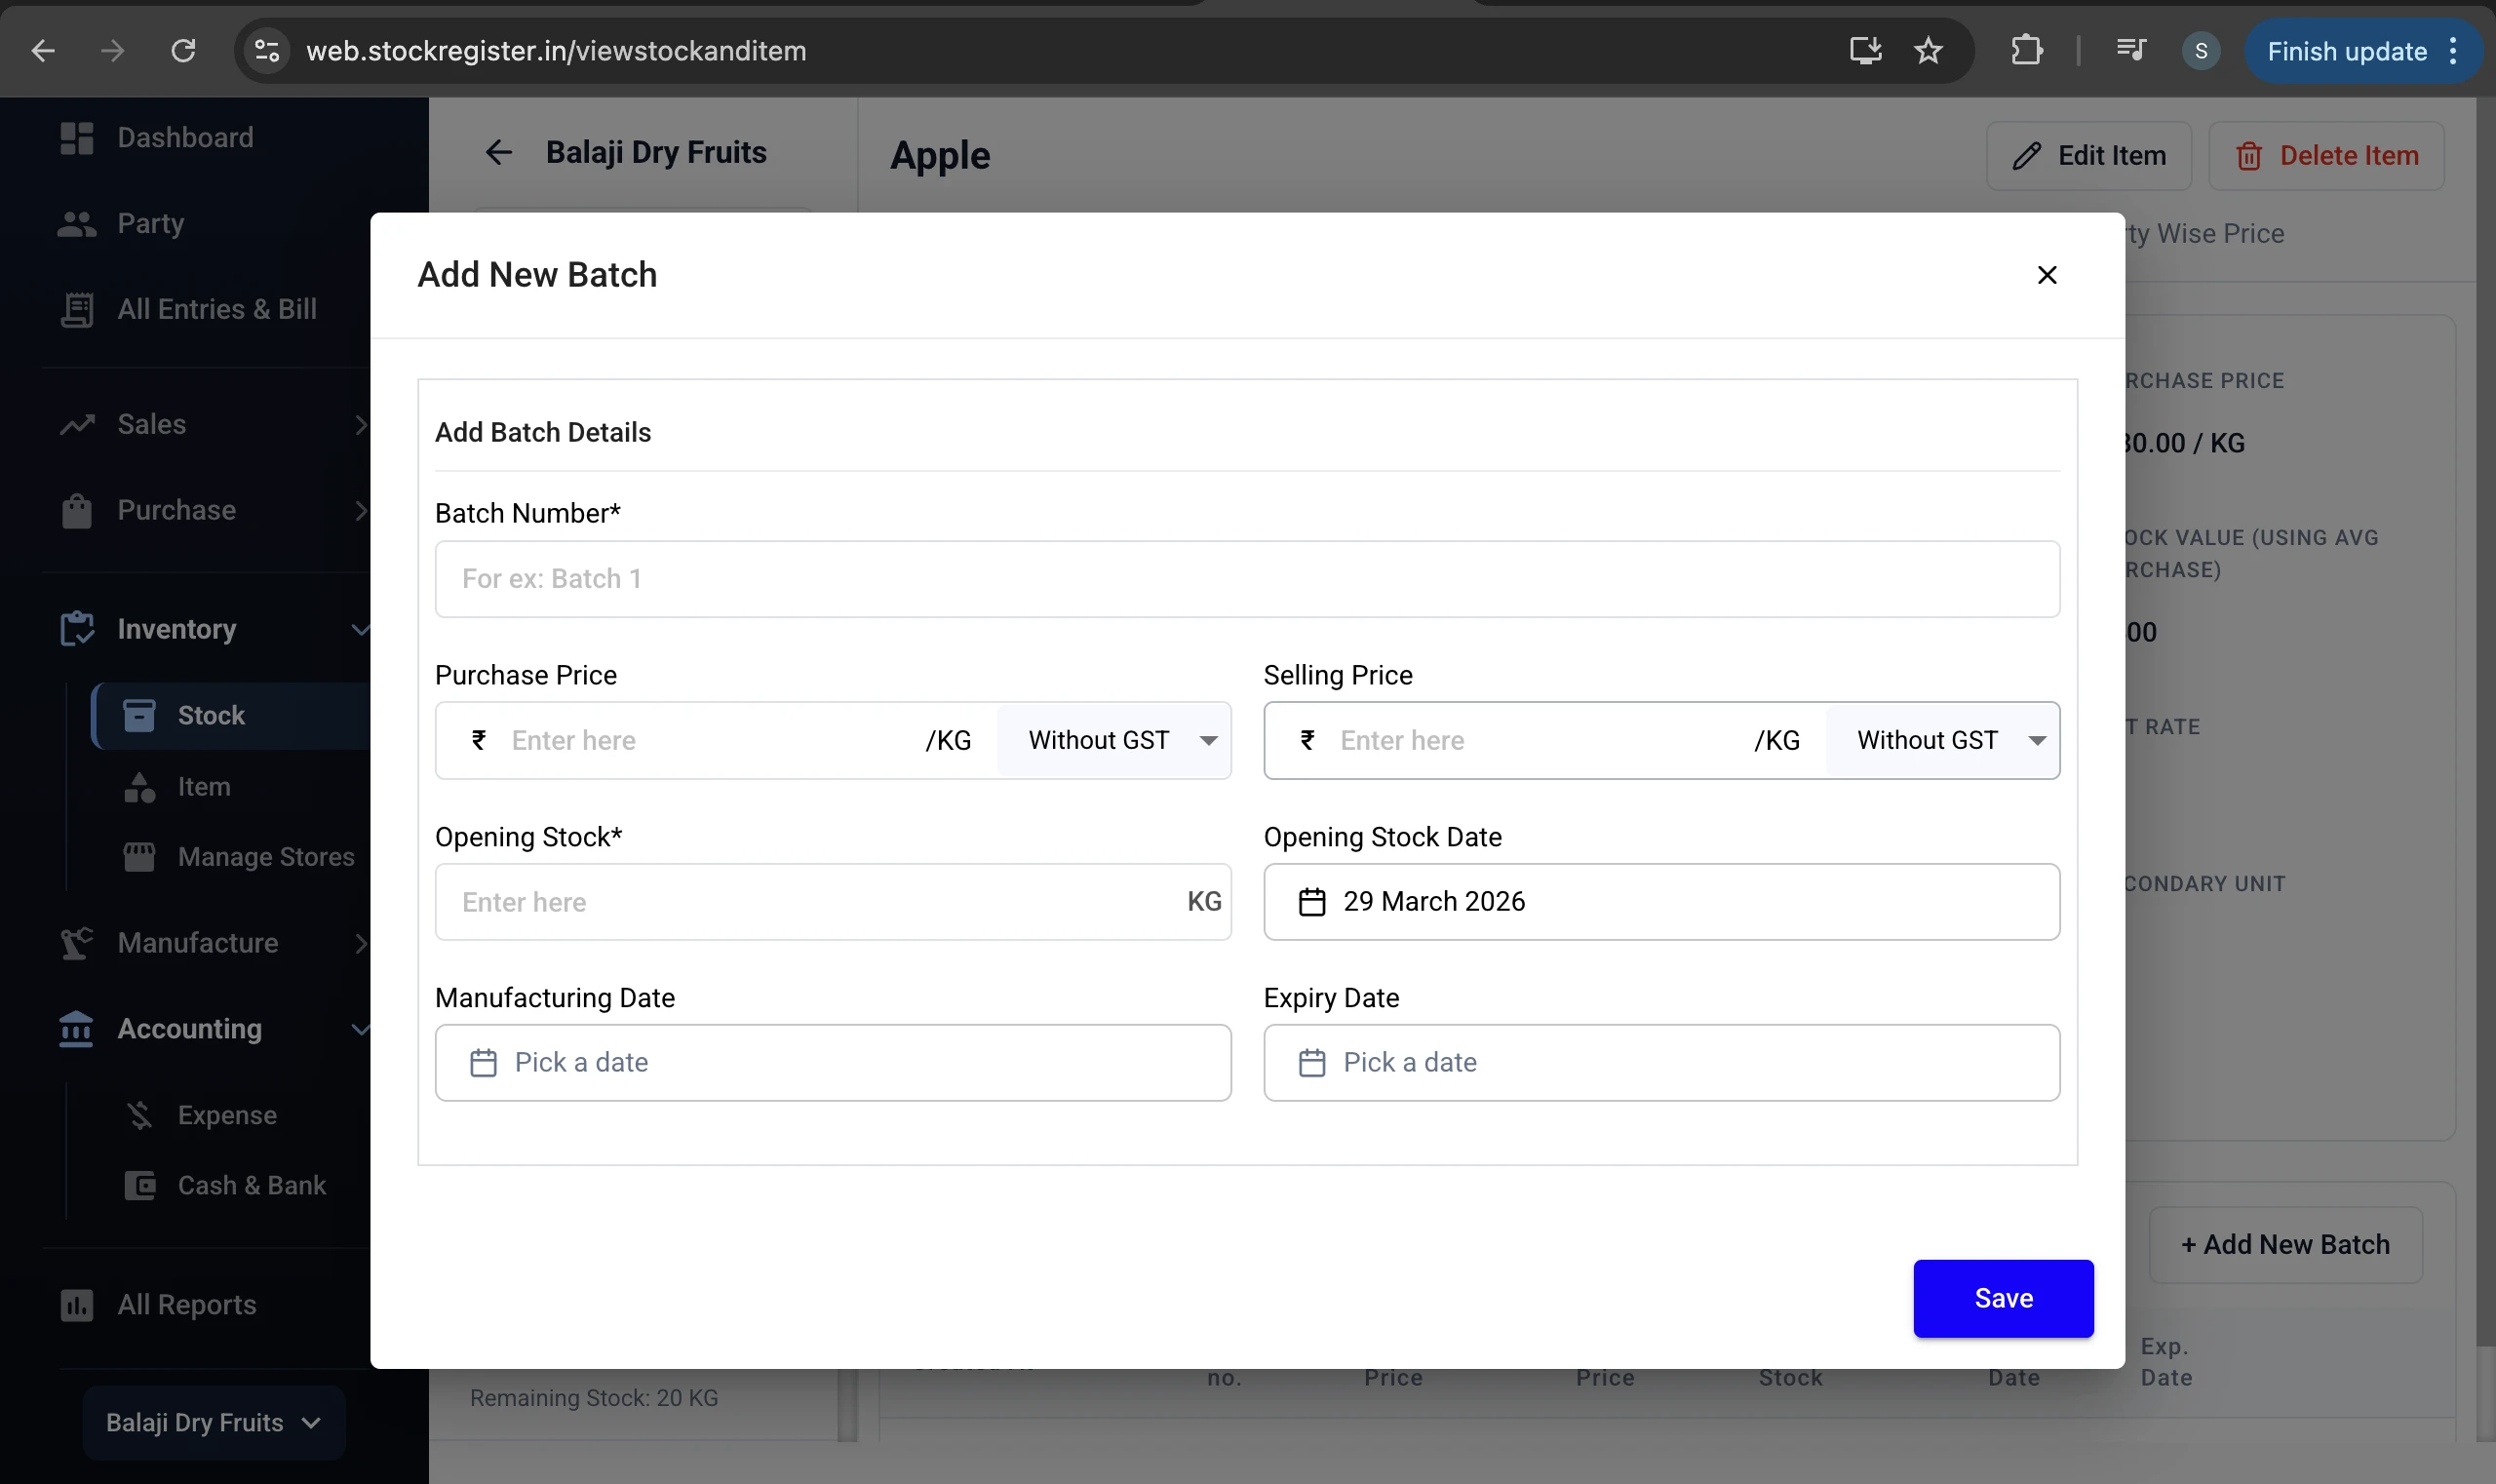Click the All Reports icon
2496x1484 pixels.
(77, 1305)
